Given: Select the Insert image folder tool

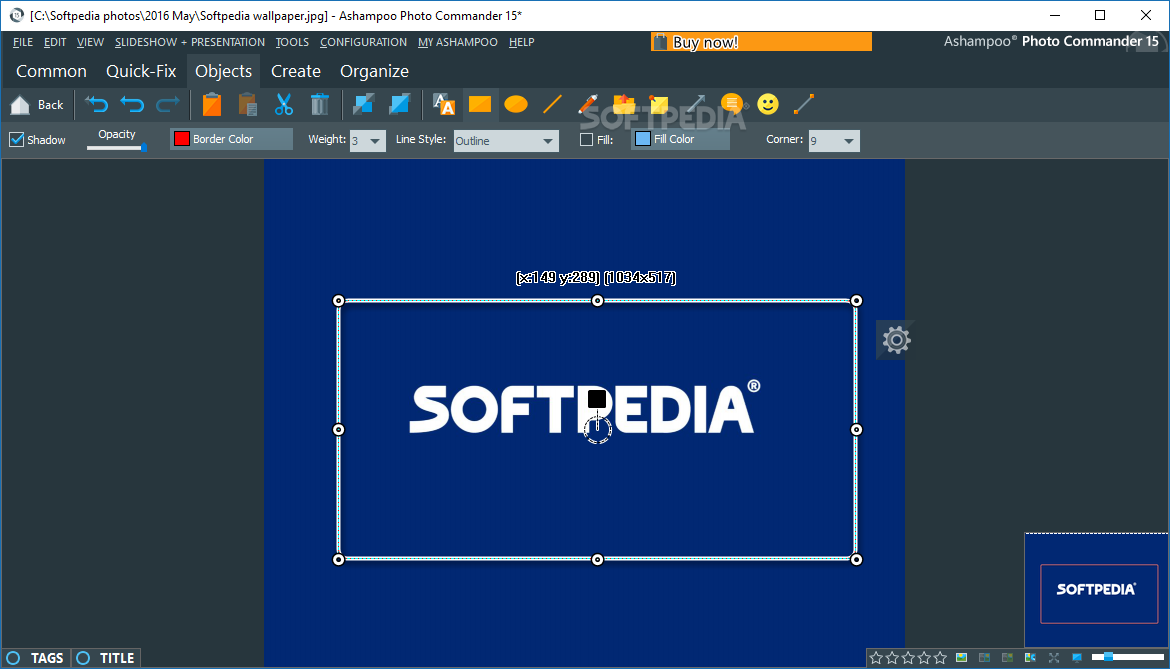Looking at the screenshot, I should 624,104.
